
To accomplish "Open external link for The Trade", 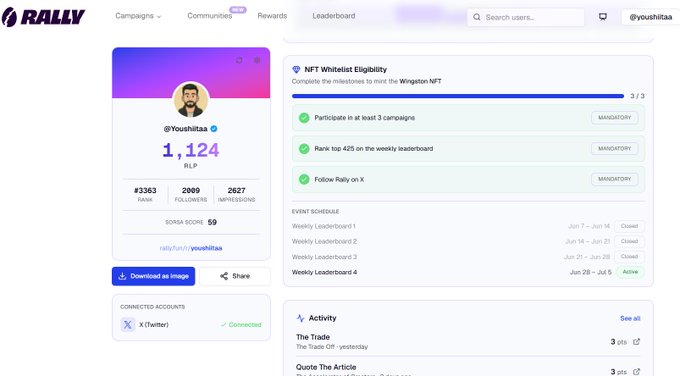I will pyautogui.click(x=636, y=342).
